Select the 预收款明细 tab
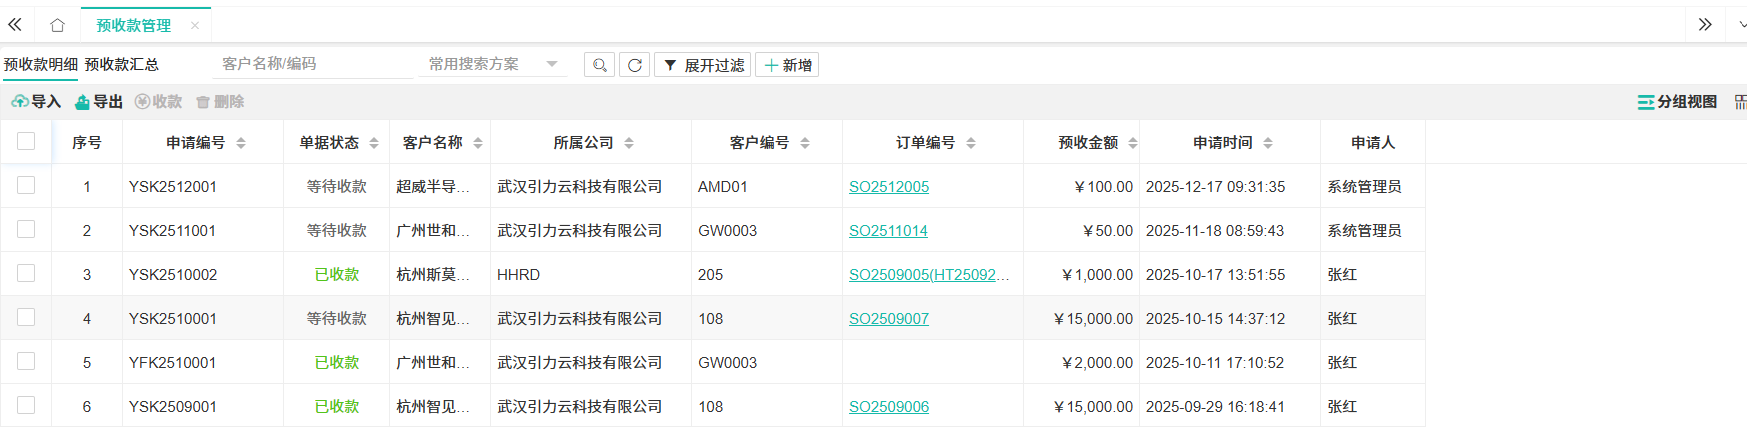This screenshot has height=427, width=1747. [x=40, y=64]
